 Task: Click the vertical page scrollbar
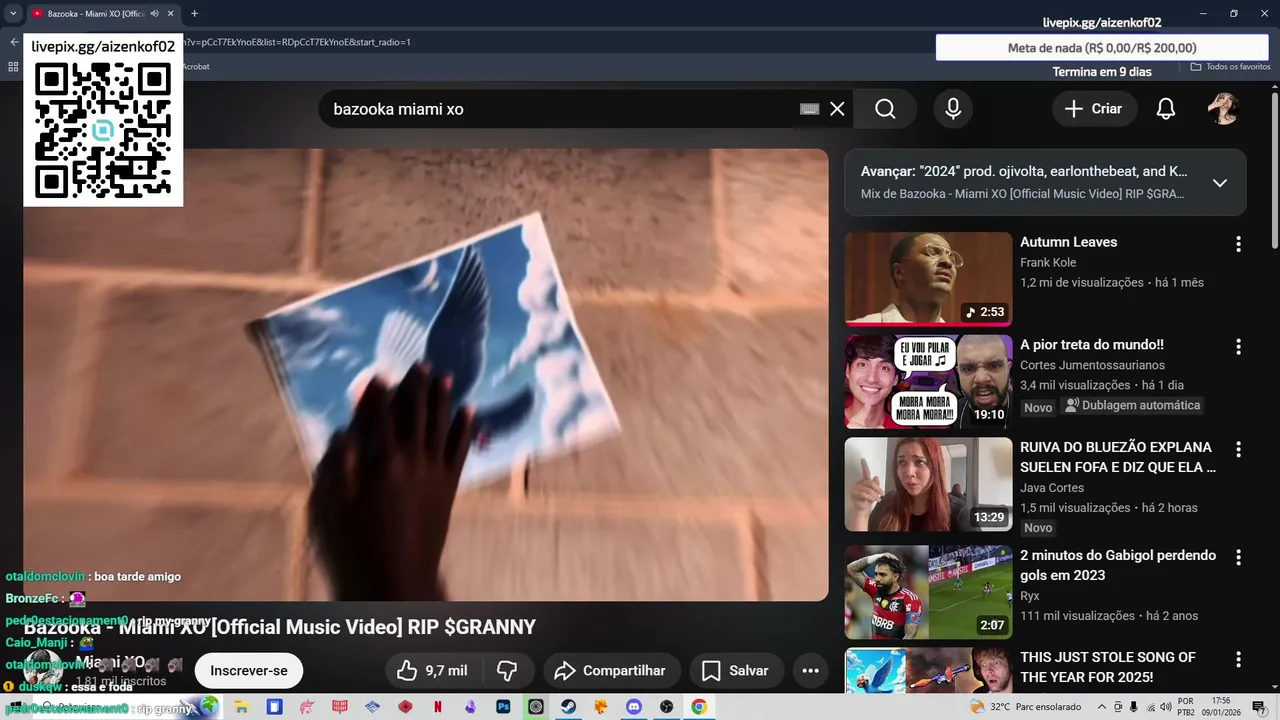(x=1275, y=170)
